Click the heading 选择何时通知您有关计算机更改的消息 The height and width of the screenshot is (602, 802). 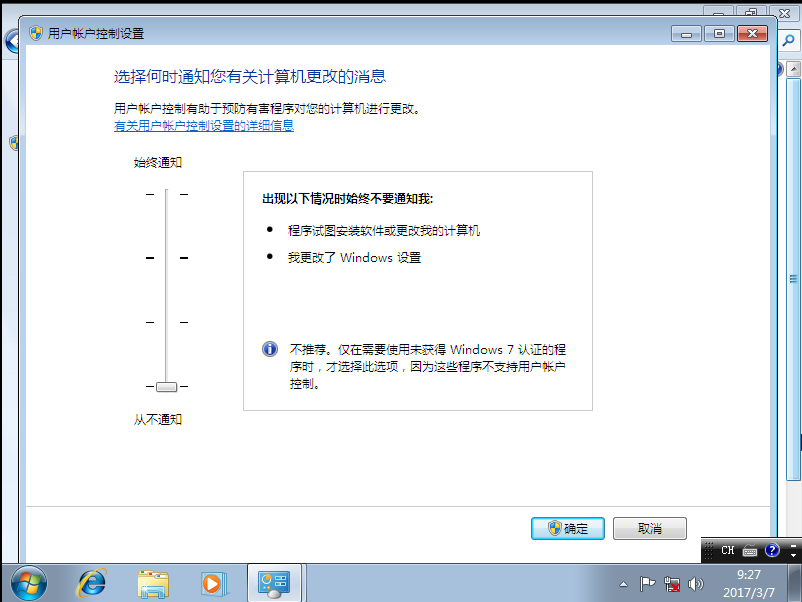coord(250,77)
